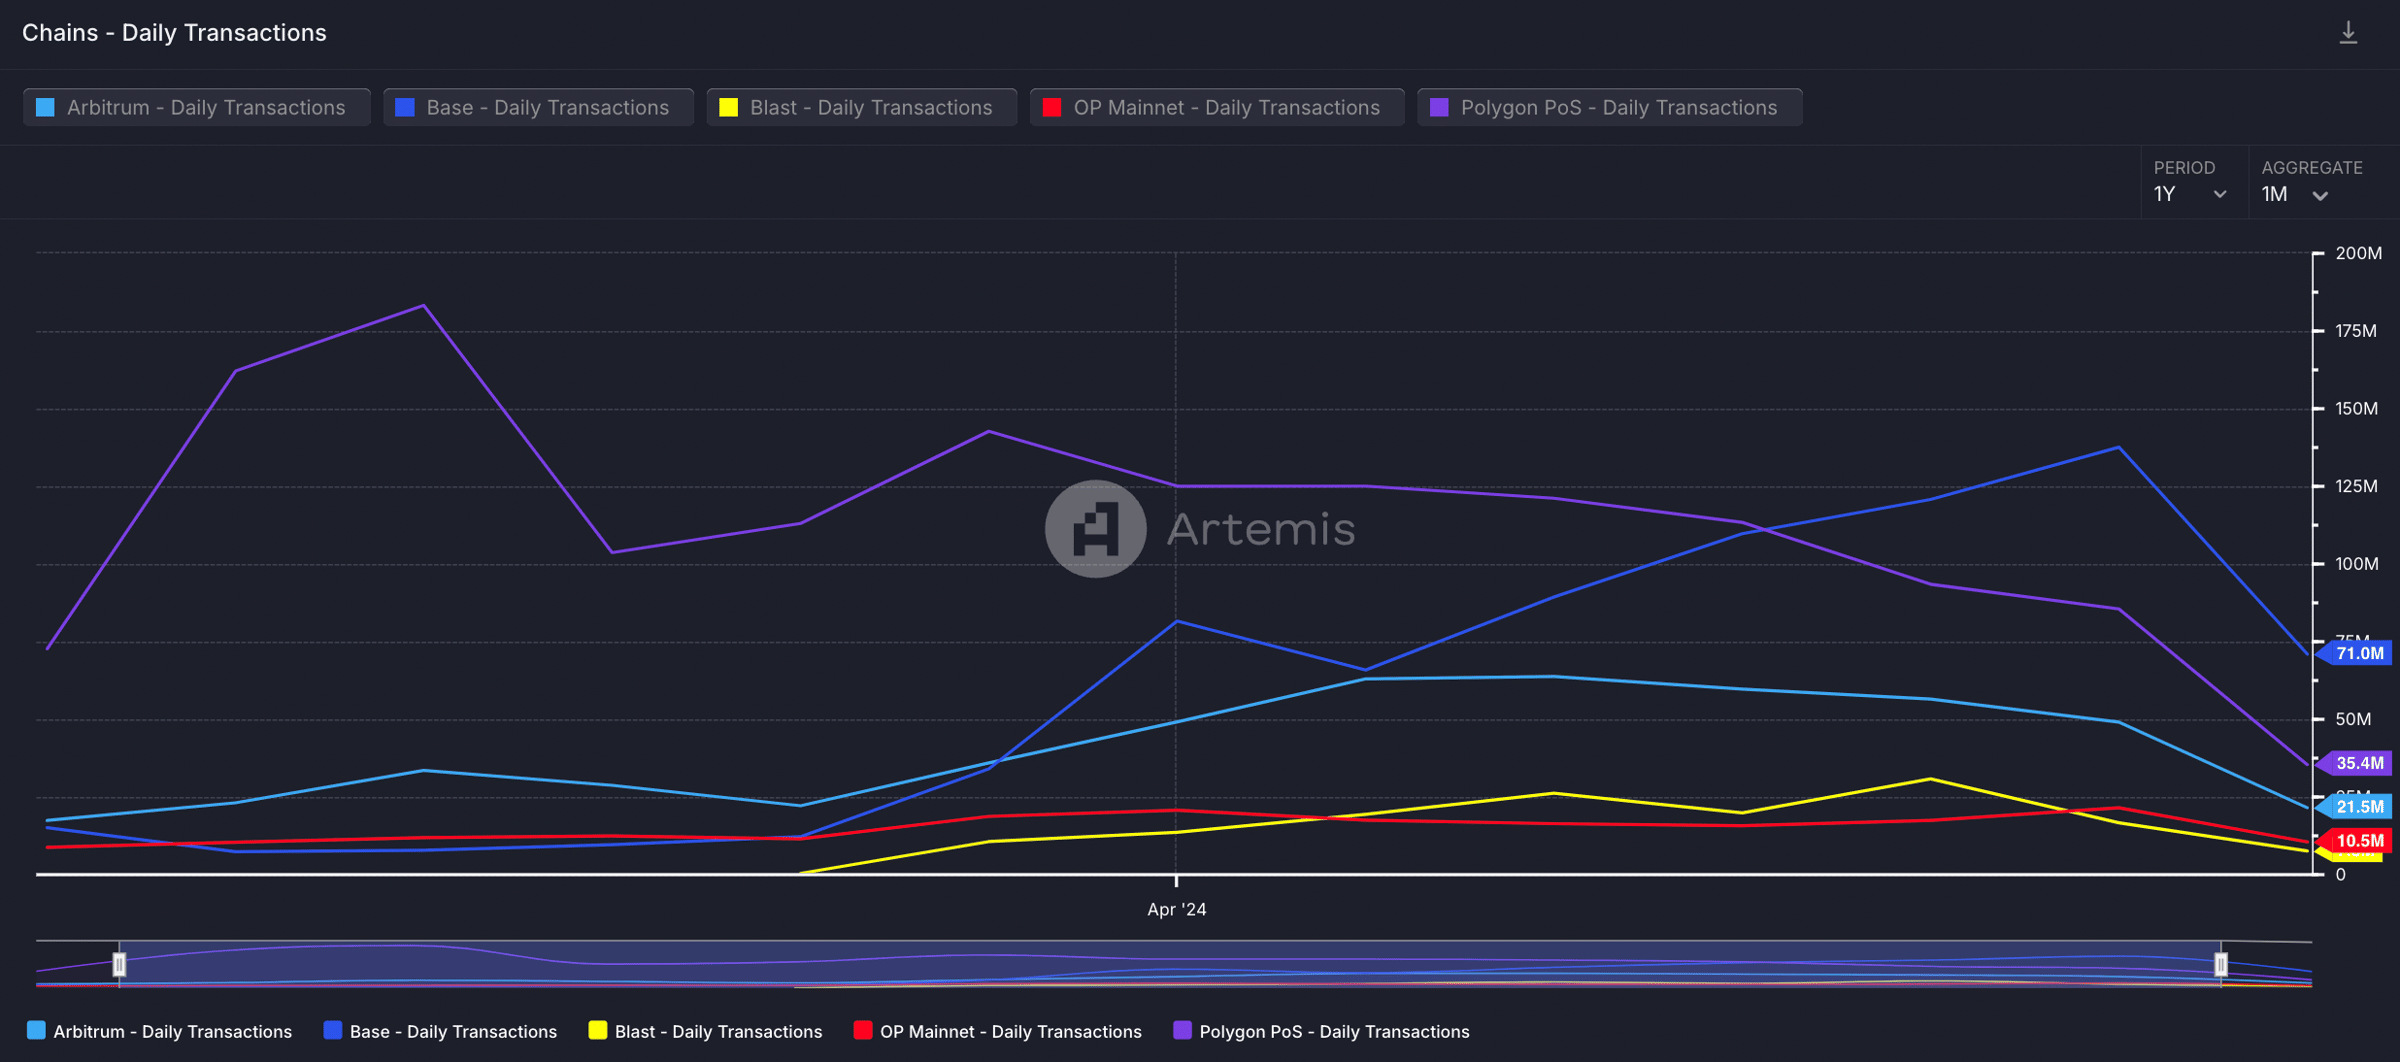
Task: Remove the Arbitrum Daily Transactions chip
Action: pos(196,107)
